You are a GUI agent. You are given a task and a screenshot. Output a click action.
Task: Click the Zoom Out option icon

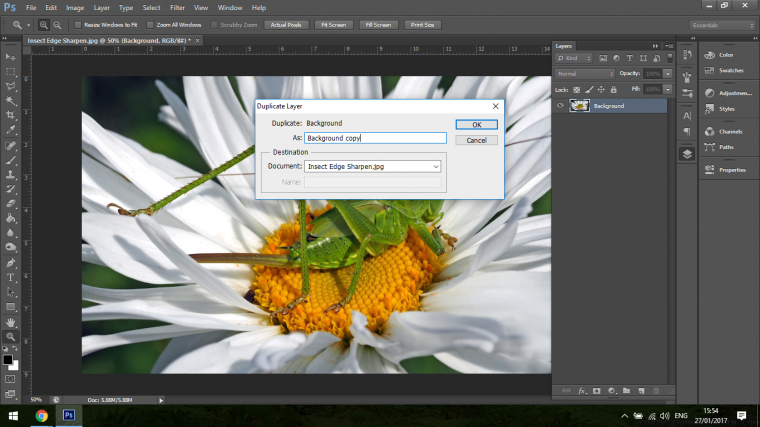coord(57,25)
